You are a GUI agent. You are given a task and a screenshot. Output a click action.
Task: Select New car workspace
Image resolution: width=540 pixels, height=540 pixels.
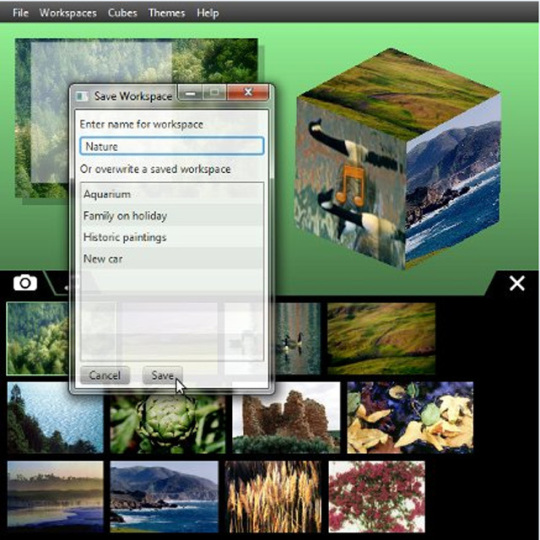pyautogui.click(x=172, y=258)
